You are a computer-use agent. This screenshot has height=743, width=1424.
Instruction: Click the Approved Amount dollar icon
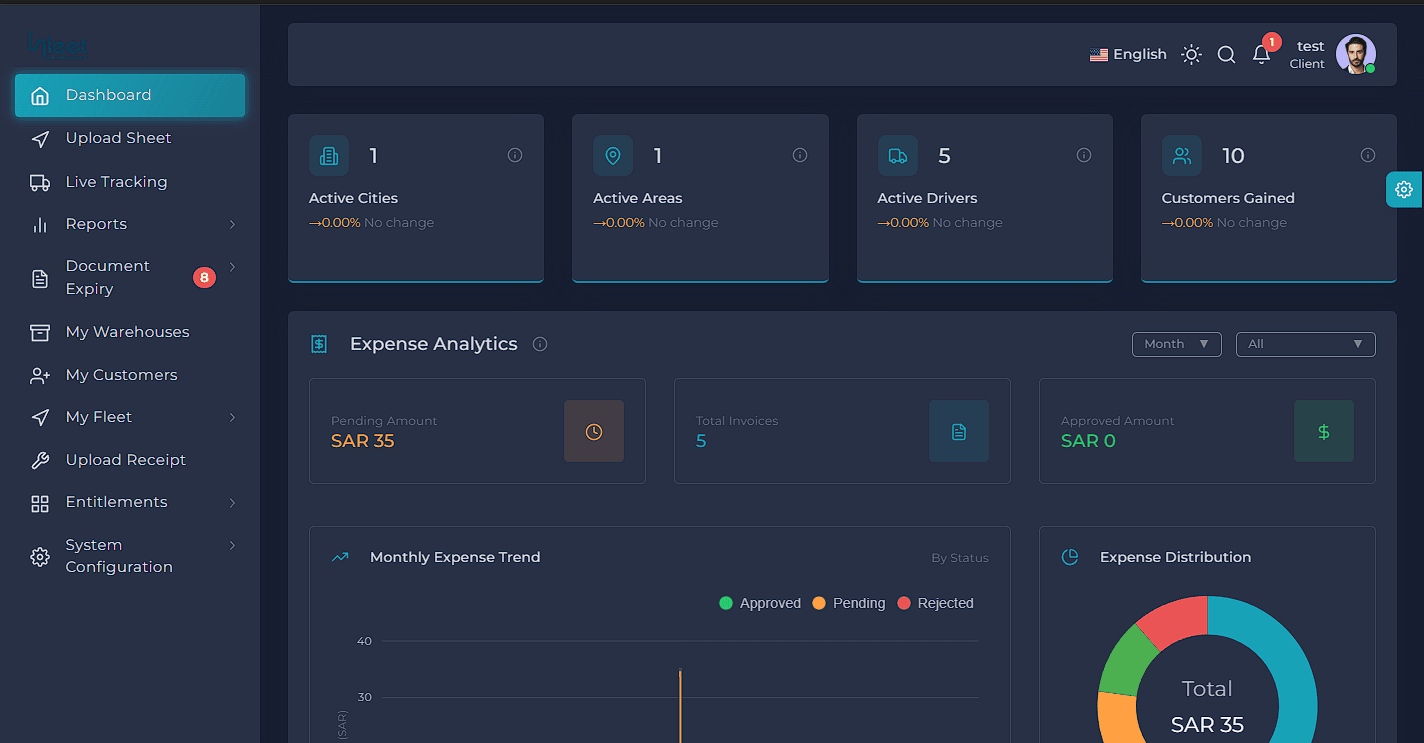[x=1324, y=431]
